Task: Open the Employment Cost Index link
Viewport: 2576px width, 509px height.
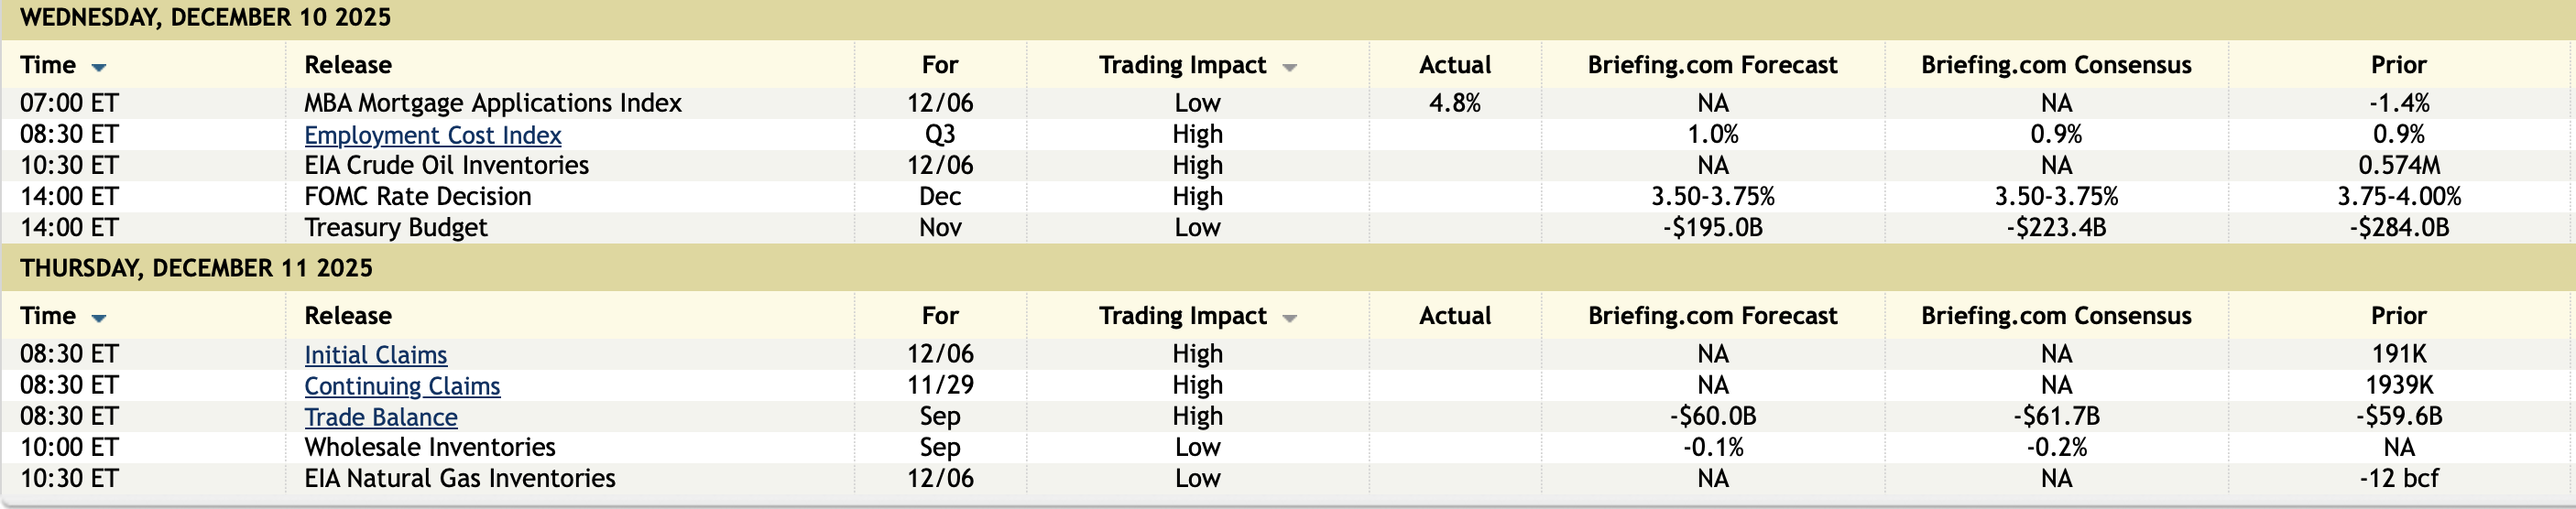Action: tap(432, 135)
